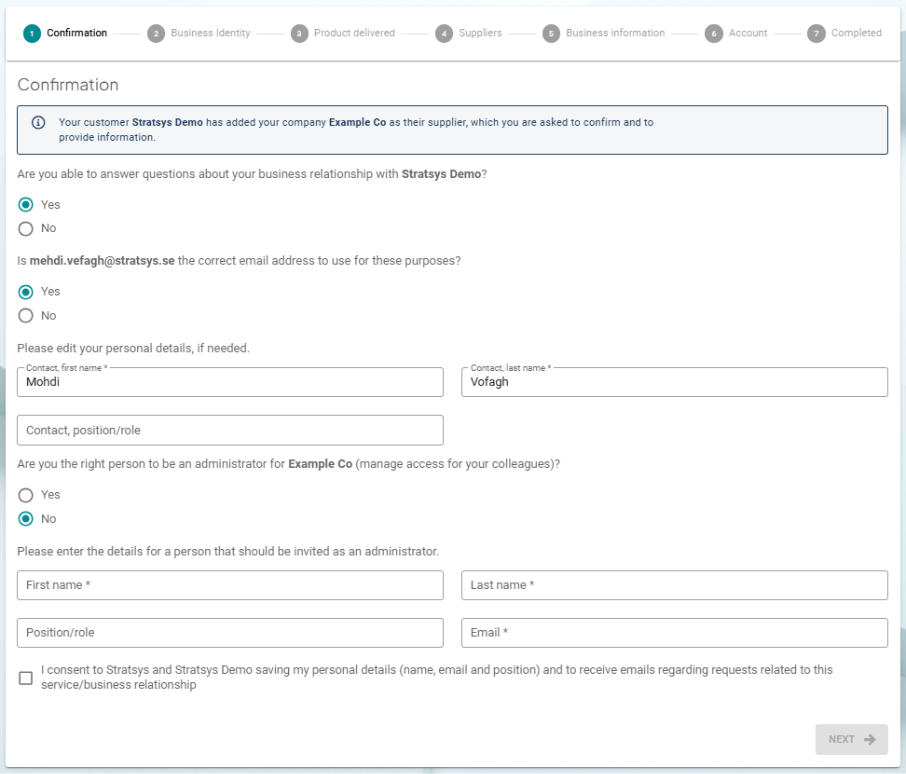Check the personal details consent checkbox

(26, 678)
